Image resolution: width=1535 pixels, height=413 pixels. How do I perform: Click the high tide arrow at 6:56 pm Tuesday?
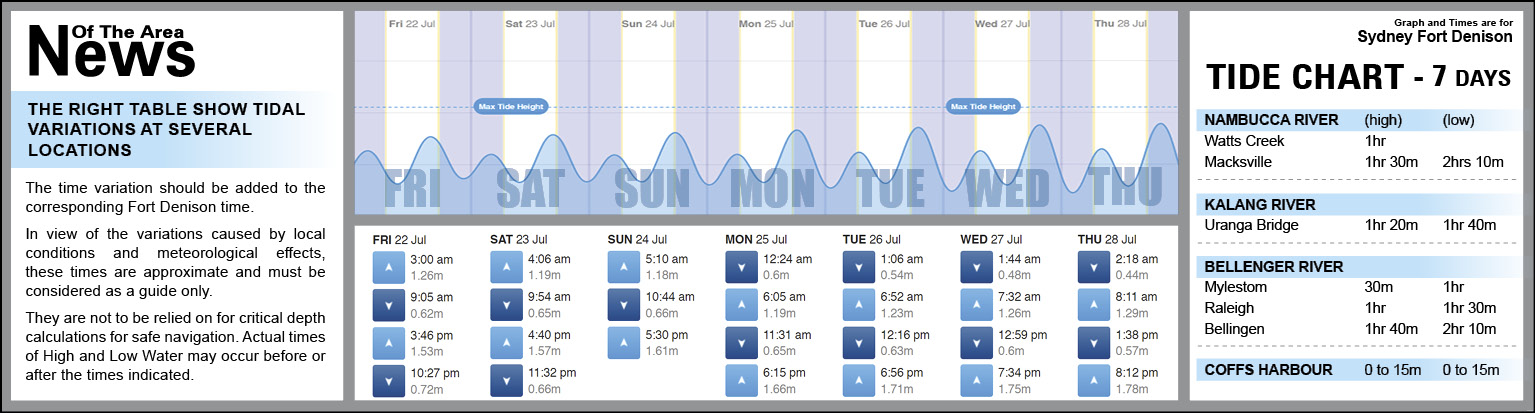tap(859, 381)
